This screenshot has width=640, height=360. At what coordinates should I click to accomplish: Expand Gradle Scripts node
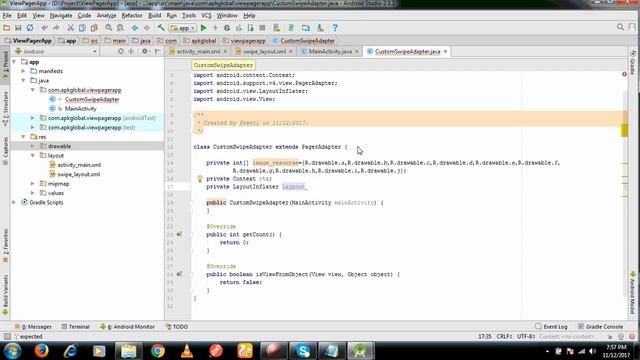coord(14,202)
